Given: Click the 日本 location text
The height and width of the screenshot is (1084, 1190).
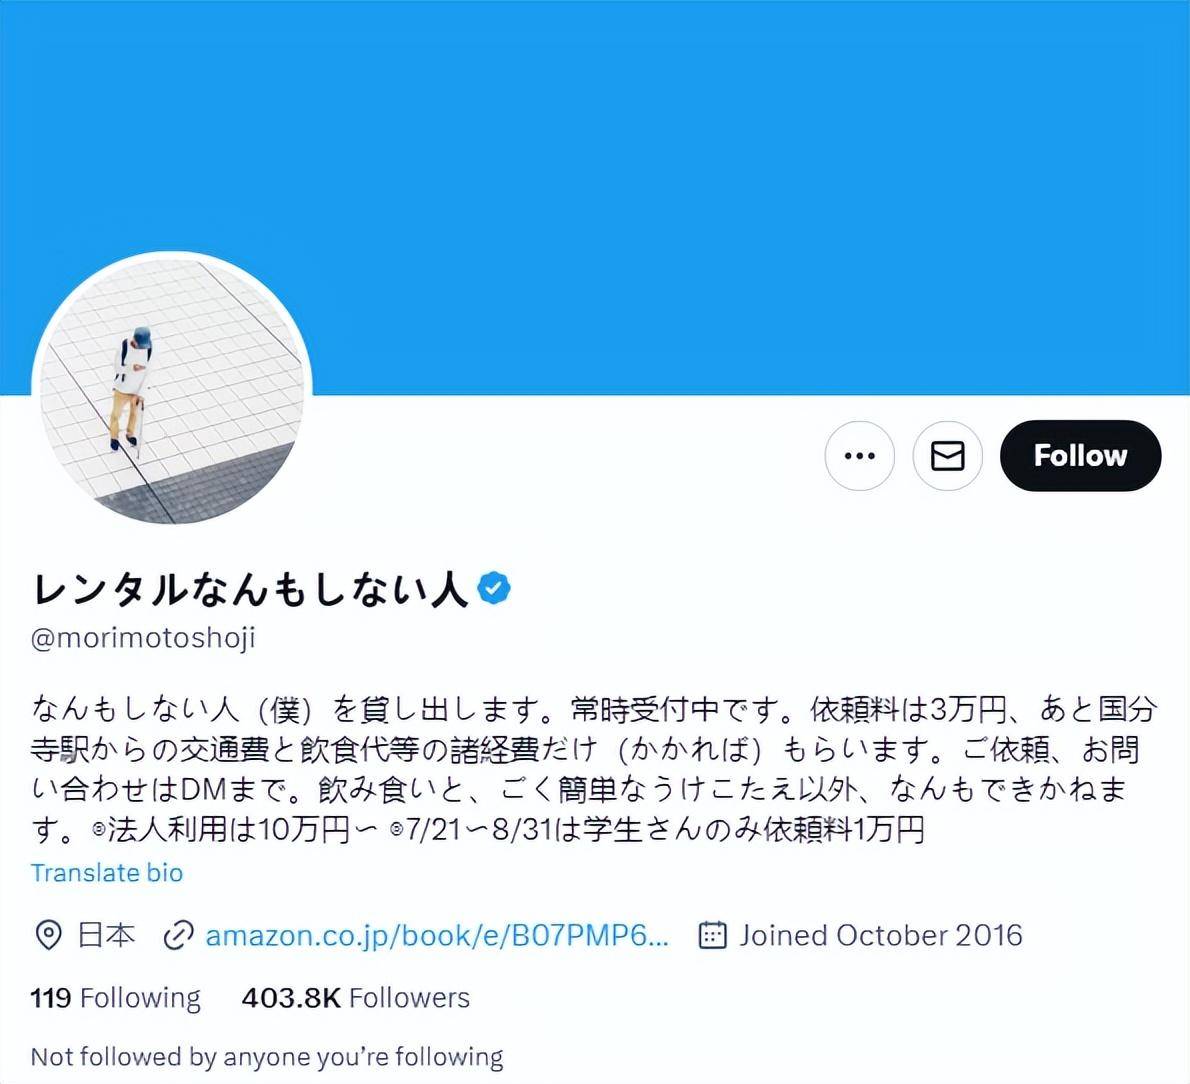Looking at the screenshot, I should pos(106,935).
